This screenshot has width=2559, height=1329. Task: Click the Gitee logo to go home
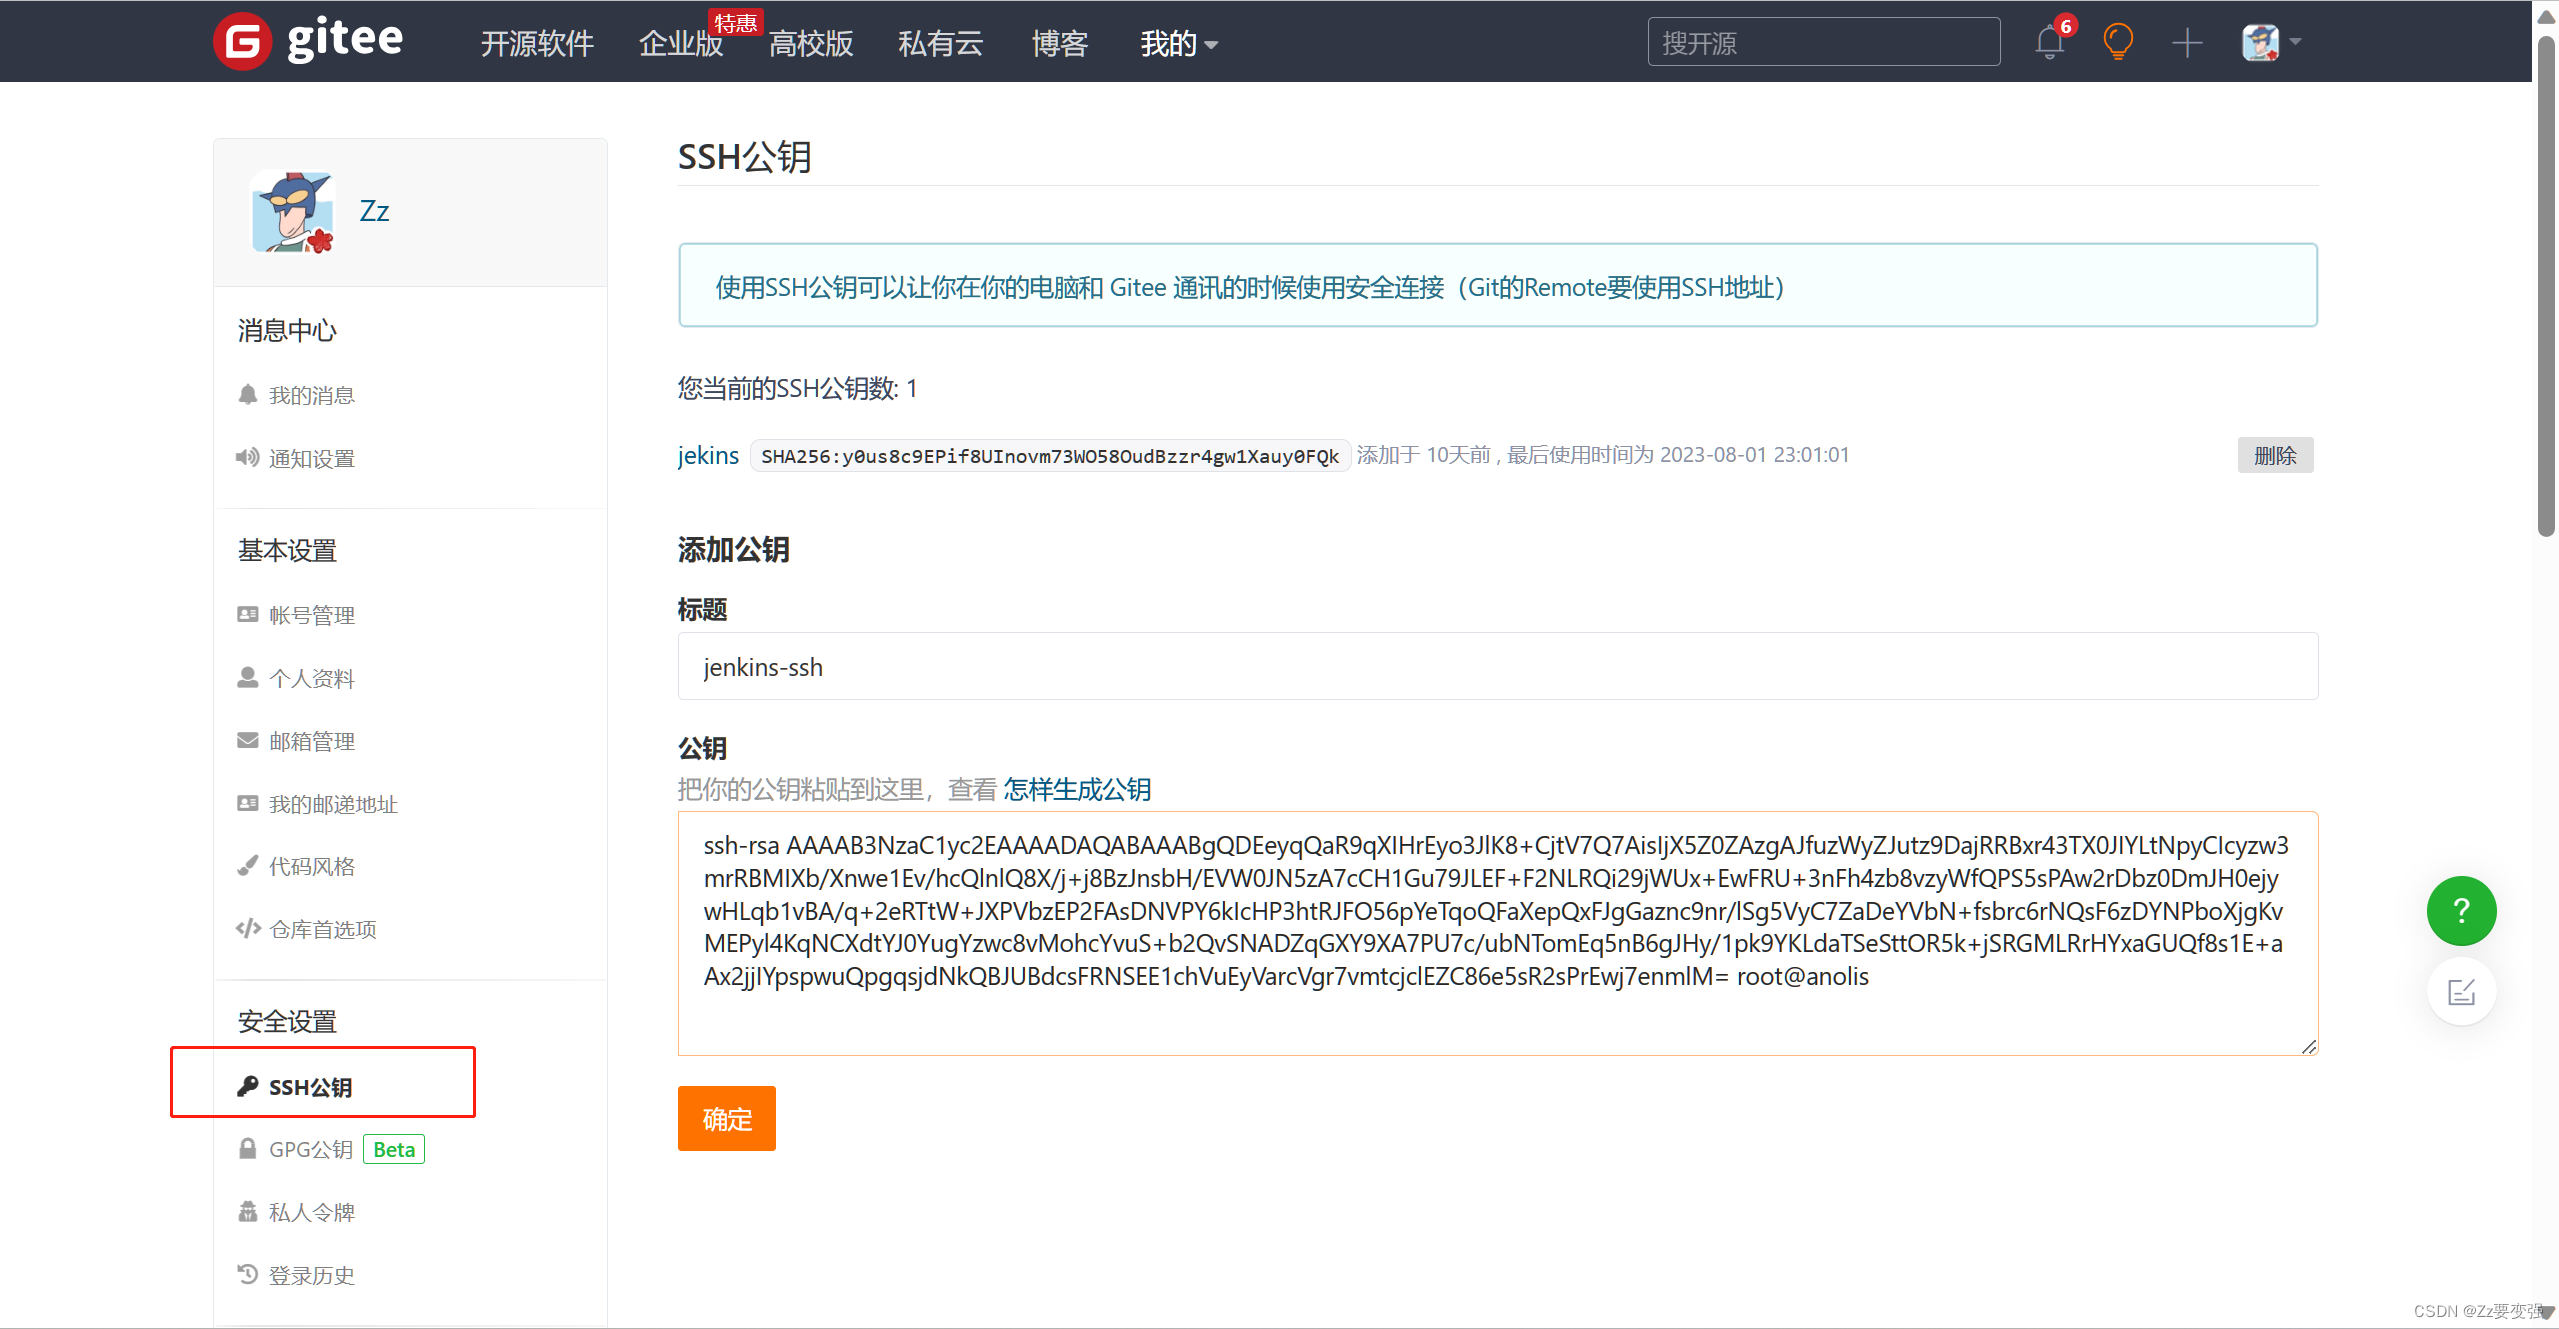click(307, 40)
